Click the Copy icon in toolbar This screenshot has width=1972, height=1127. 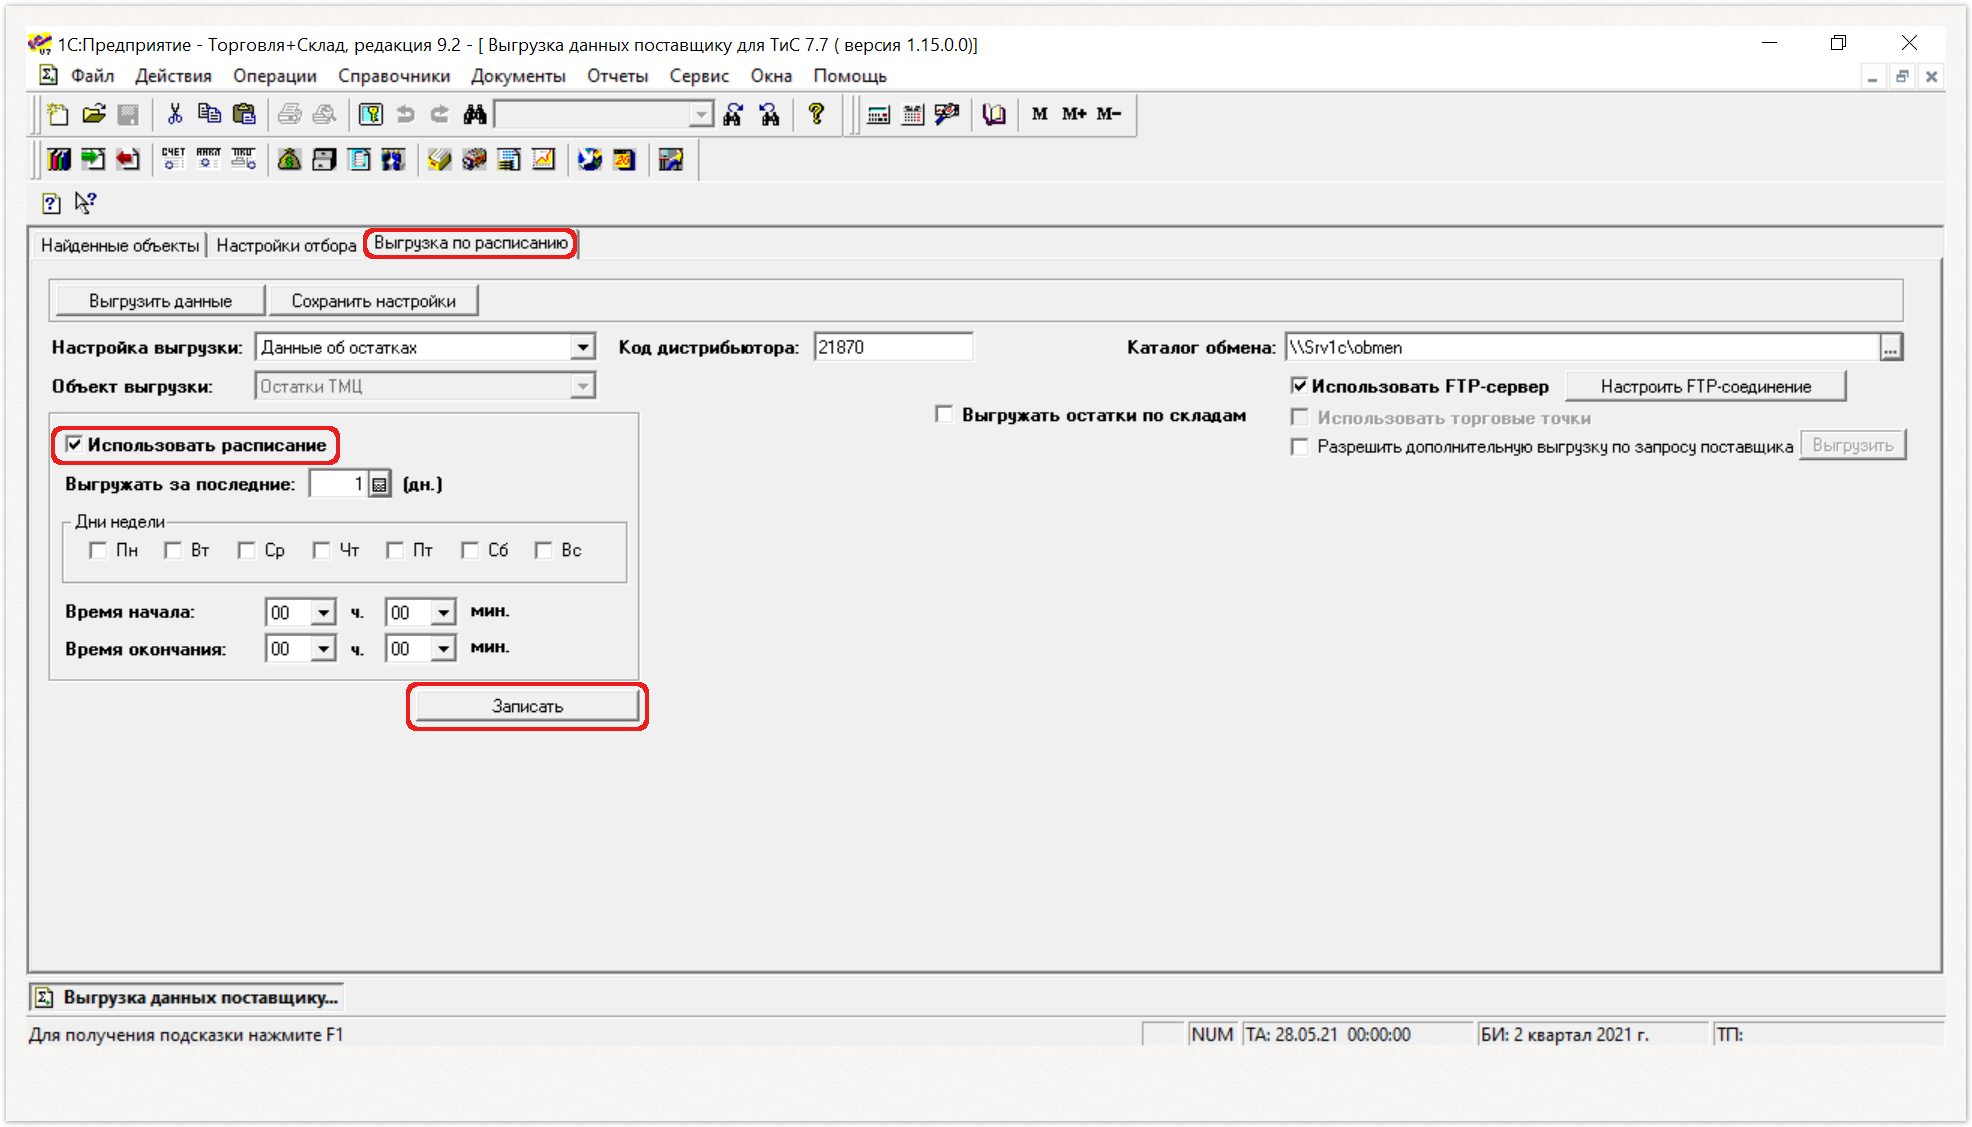(209, 114)
